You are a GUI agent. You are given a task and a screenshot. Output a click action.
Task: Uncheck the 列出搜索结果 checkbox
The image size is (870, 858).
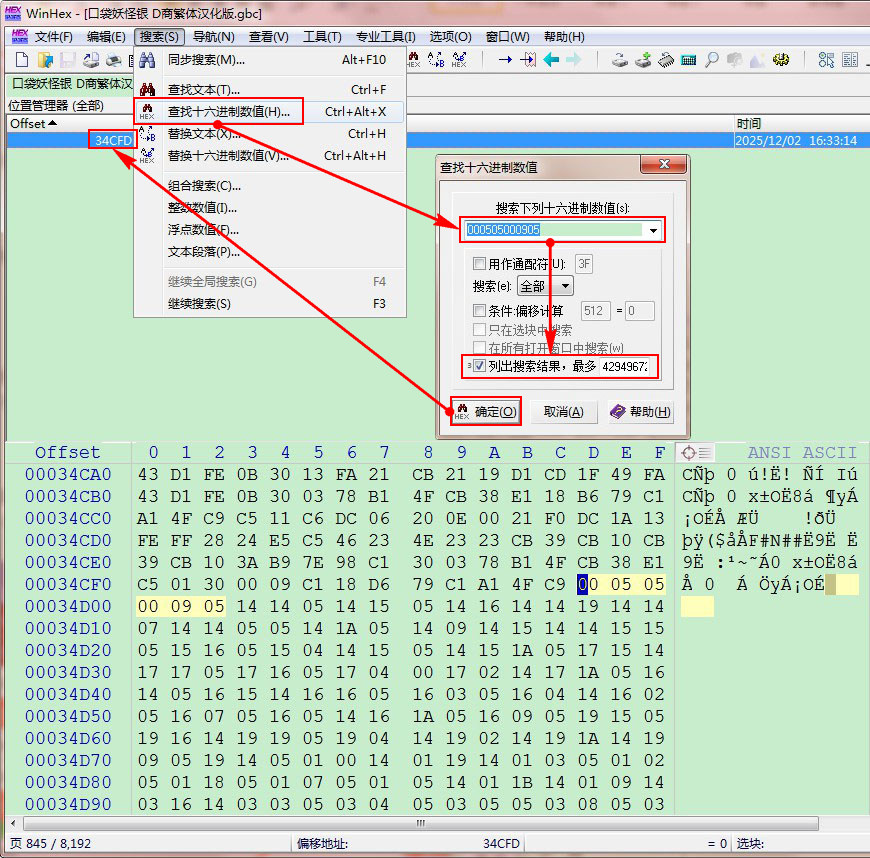click(479, 366)
